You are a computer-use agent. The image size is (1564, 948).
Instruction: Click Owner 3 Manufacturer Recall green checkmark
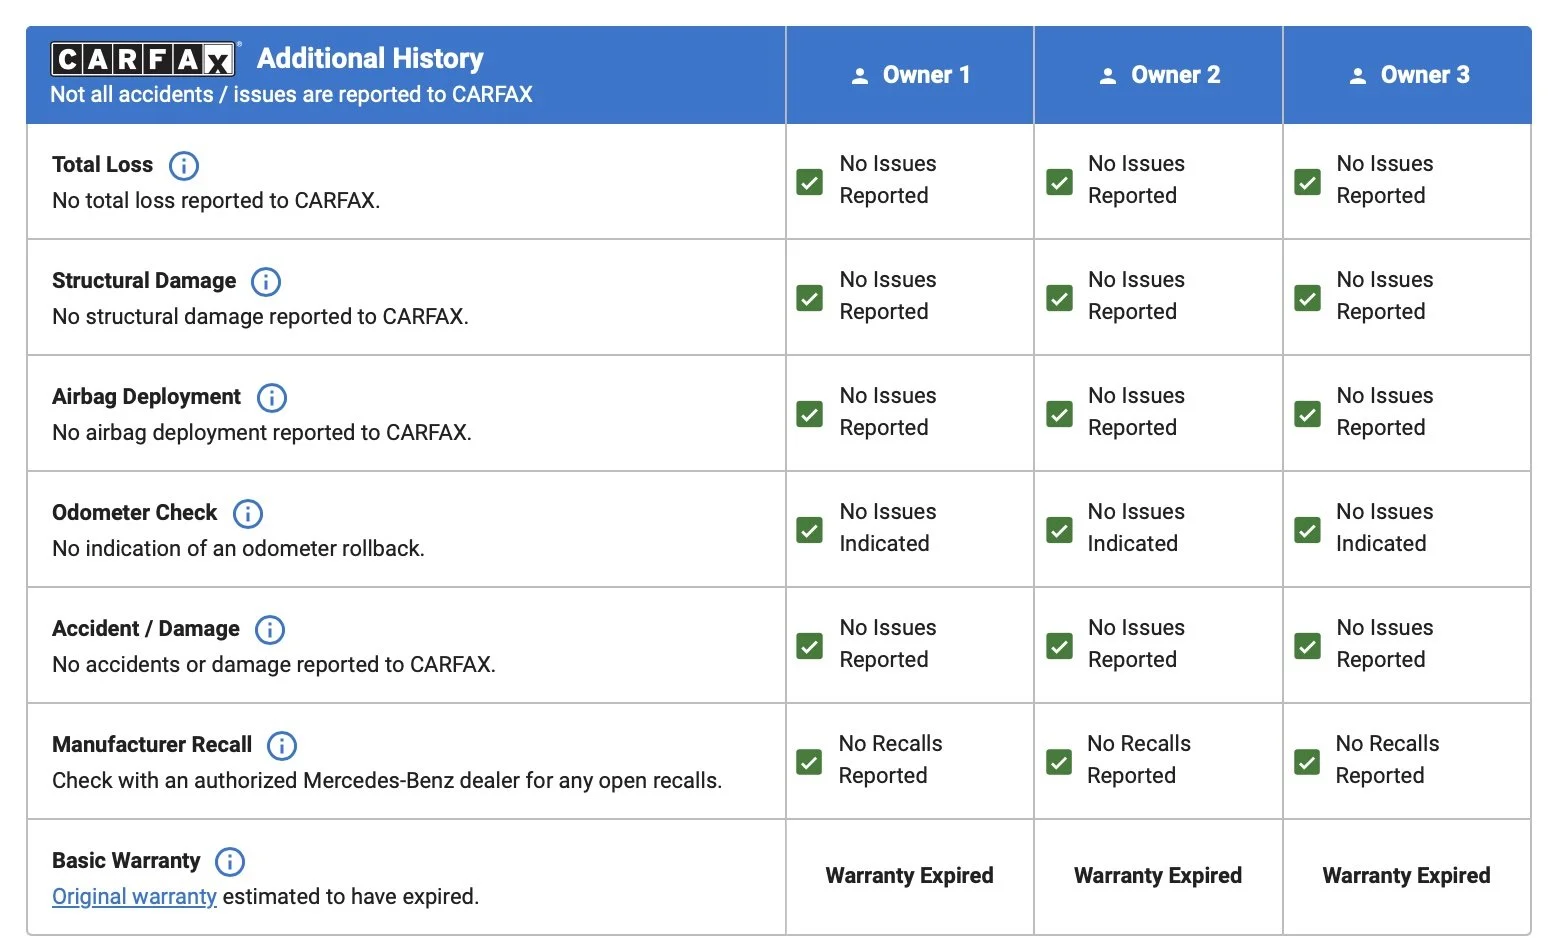pos(1307,762)
